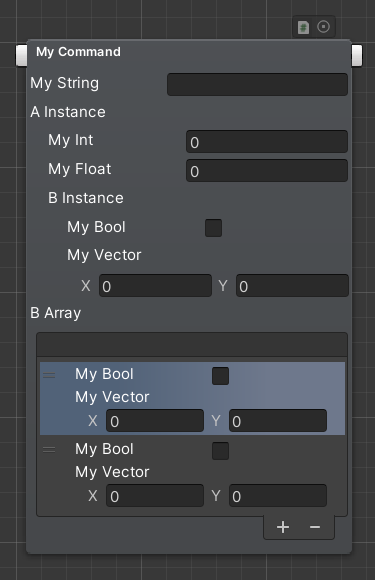Click the A Instance label

pos(68,112)
